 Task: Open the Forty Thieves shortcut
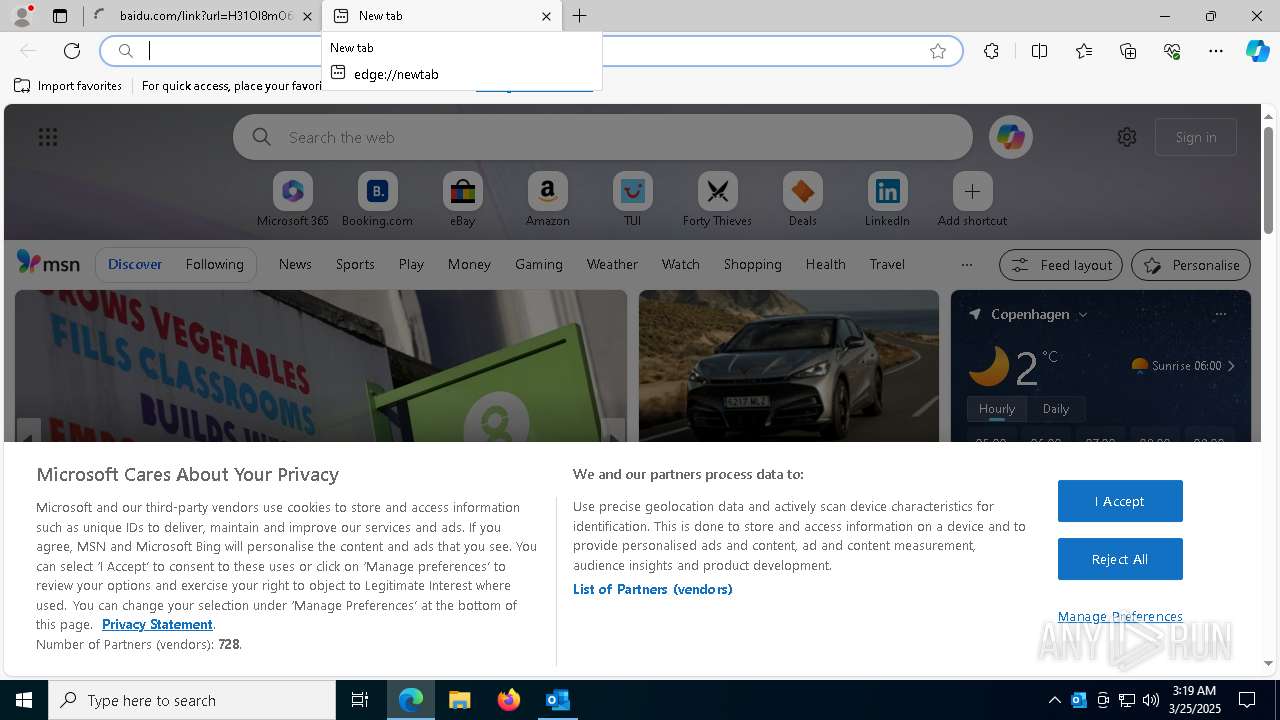(717, 200)
